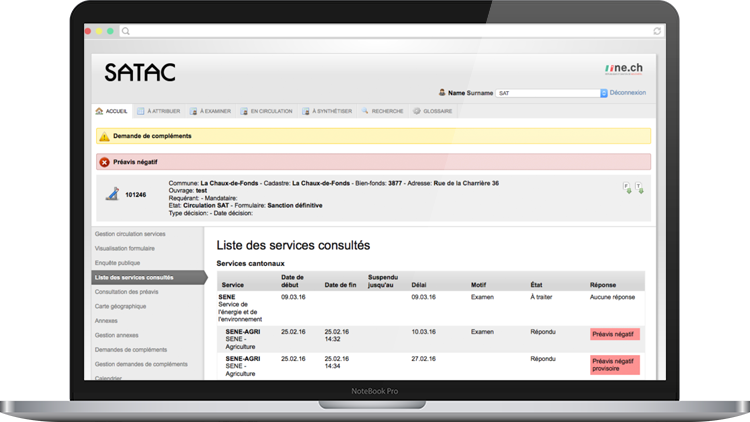Image resolution: width=750 pixels, height=422 pixels.
Task: Click the Glossaire tab icon
Action: click(417, 111)
